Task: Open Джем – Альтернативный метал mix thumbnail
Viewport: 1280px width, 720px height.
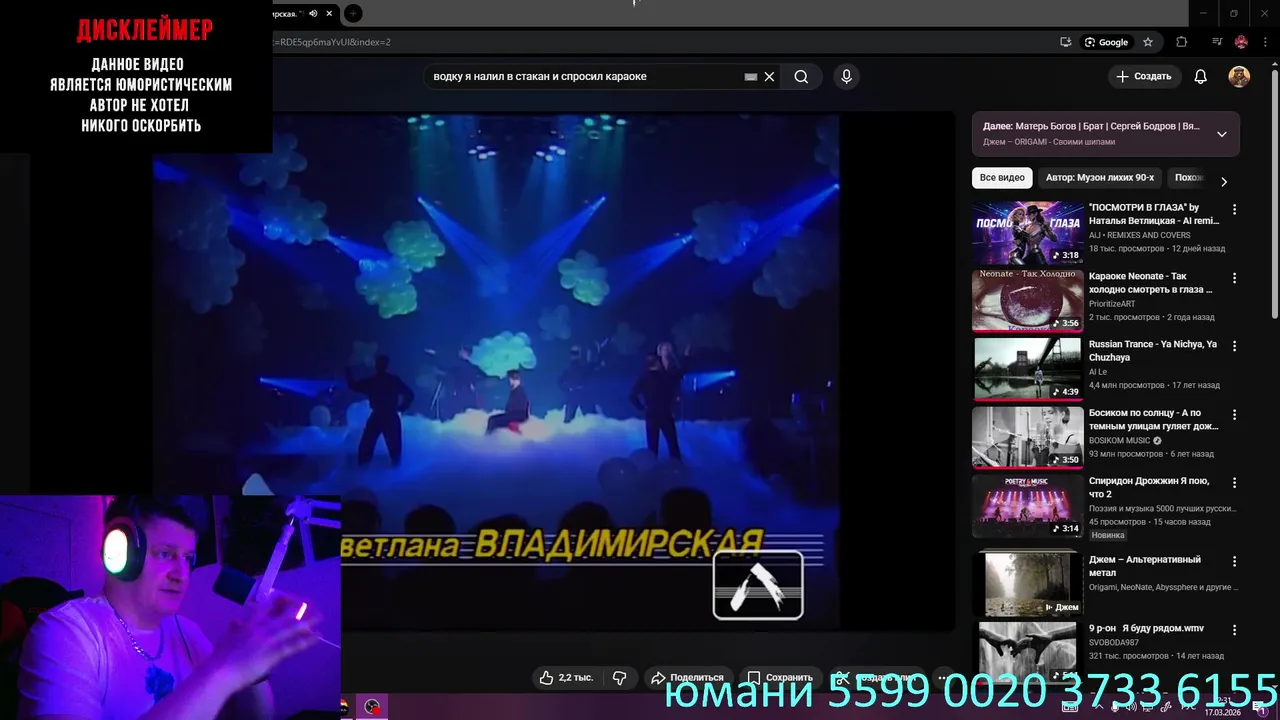Action: point(1027,585)
